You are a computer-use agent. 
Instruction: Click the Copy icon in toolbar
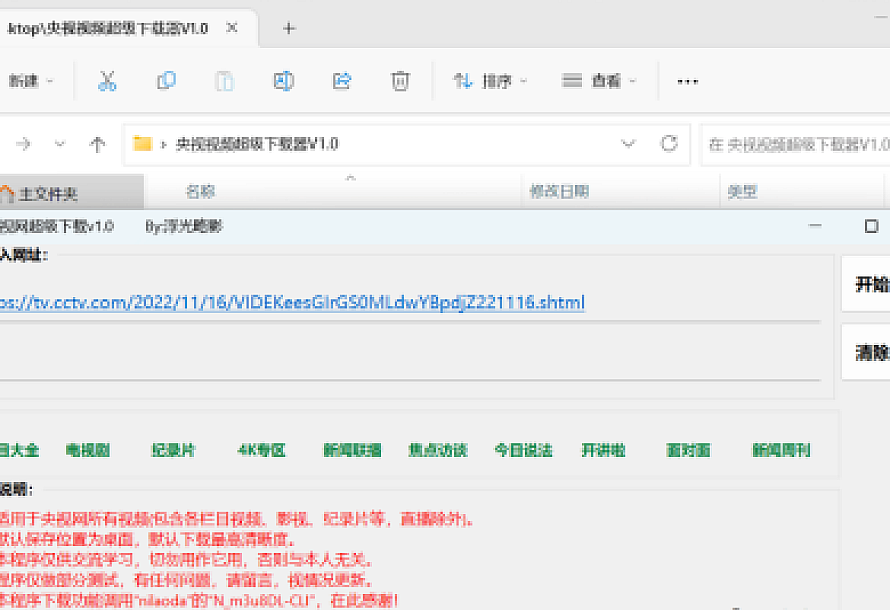[166, 81]
